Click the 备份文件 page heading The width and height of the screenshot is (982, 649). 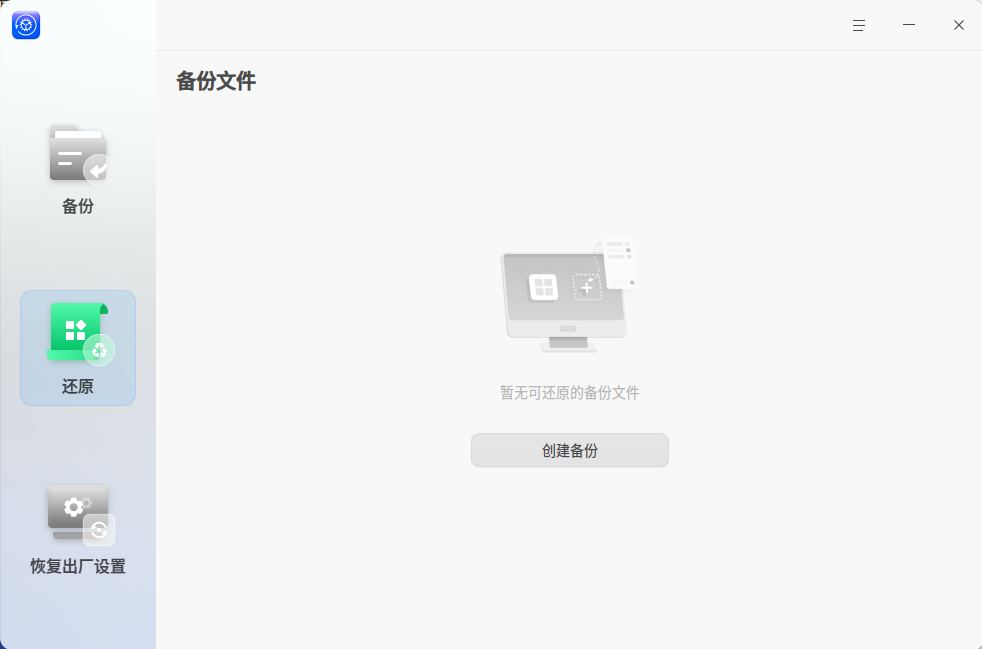[216, 81]
